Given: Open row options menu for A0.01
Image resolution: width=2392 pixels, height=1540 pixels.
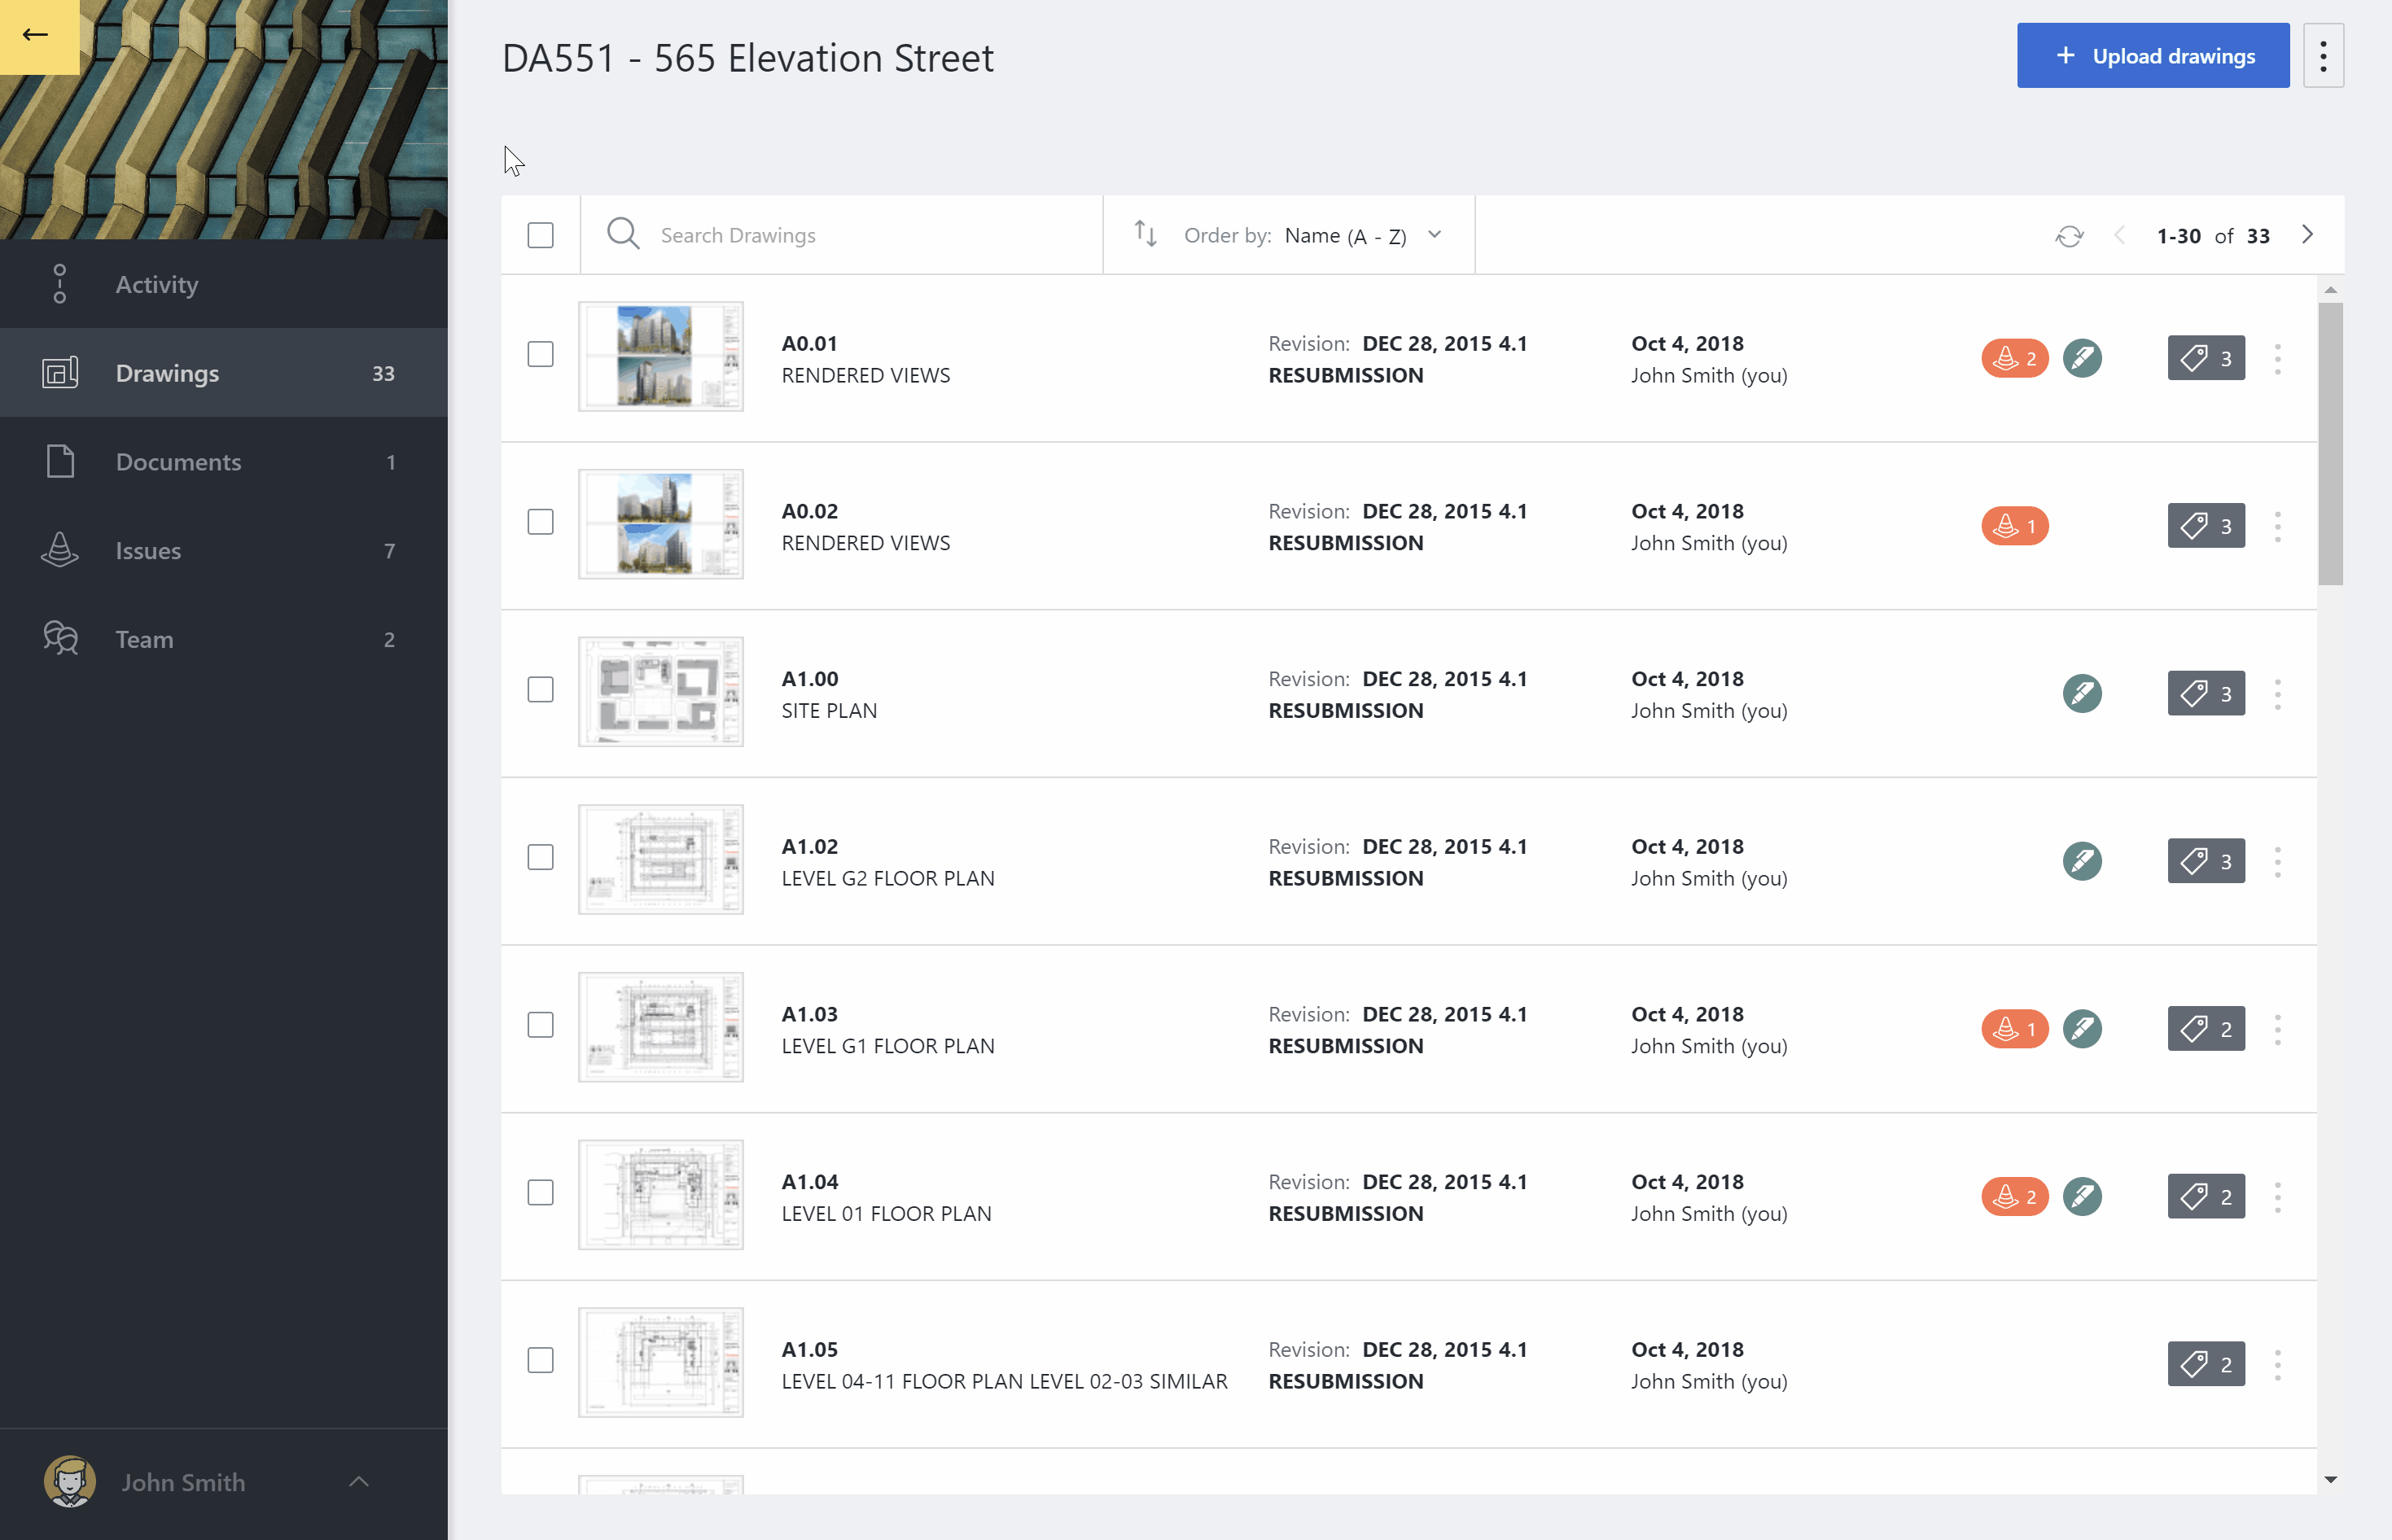Looking at the screenshot, I should click(x=2278, y=359).
